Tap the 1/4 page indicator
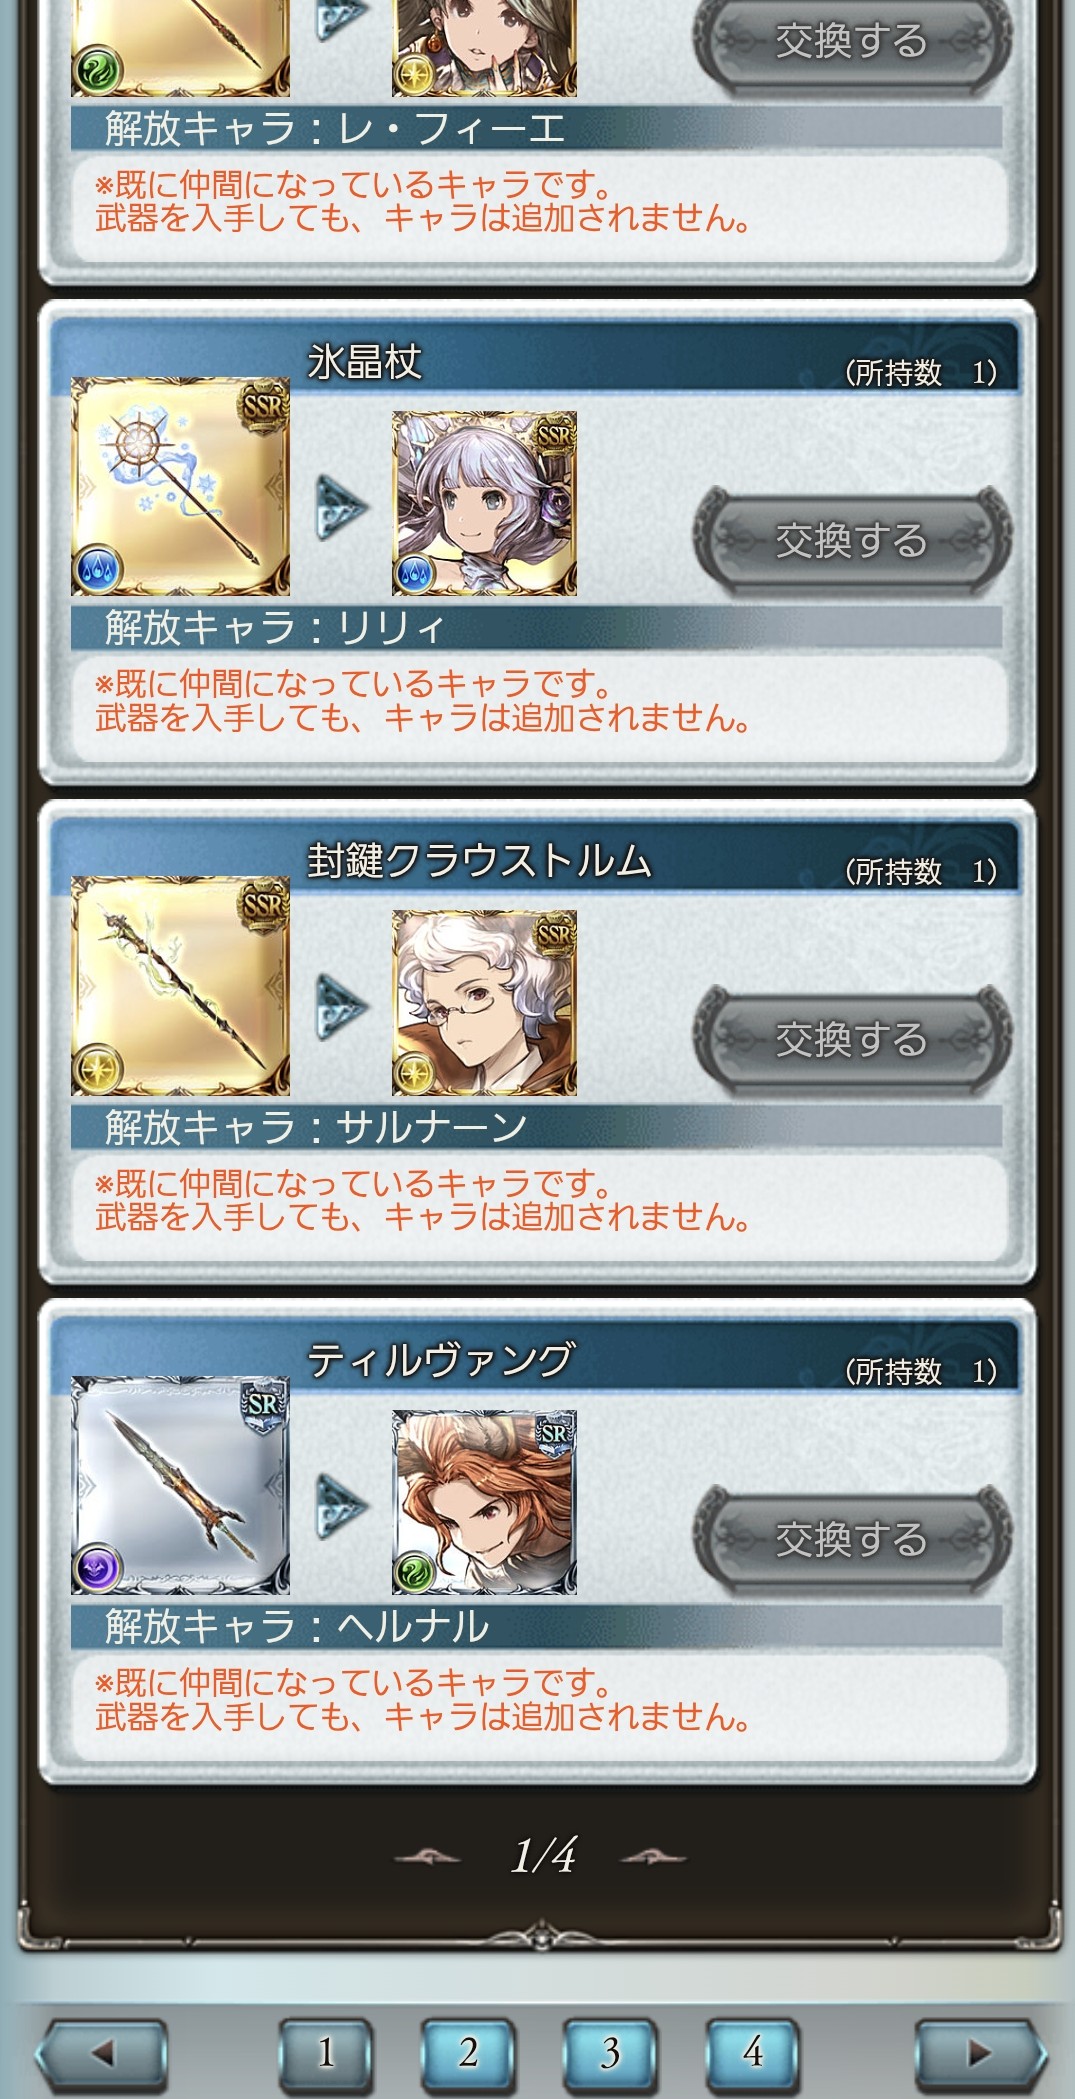Viewport: 1075px width, 2099px height. 543,1856
